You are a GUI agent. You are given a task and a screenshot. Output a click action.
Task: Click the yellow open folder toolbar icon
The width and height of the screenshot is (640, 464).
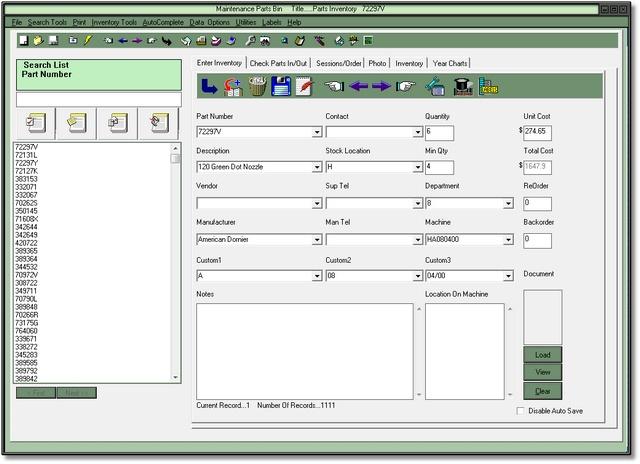click(38, 40)
